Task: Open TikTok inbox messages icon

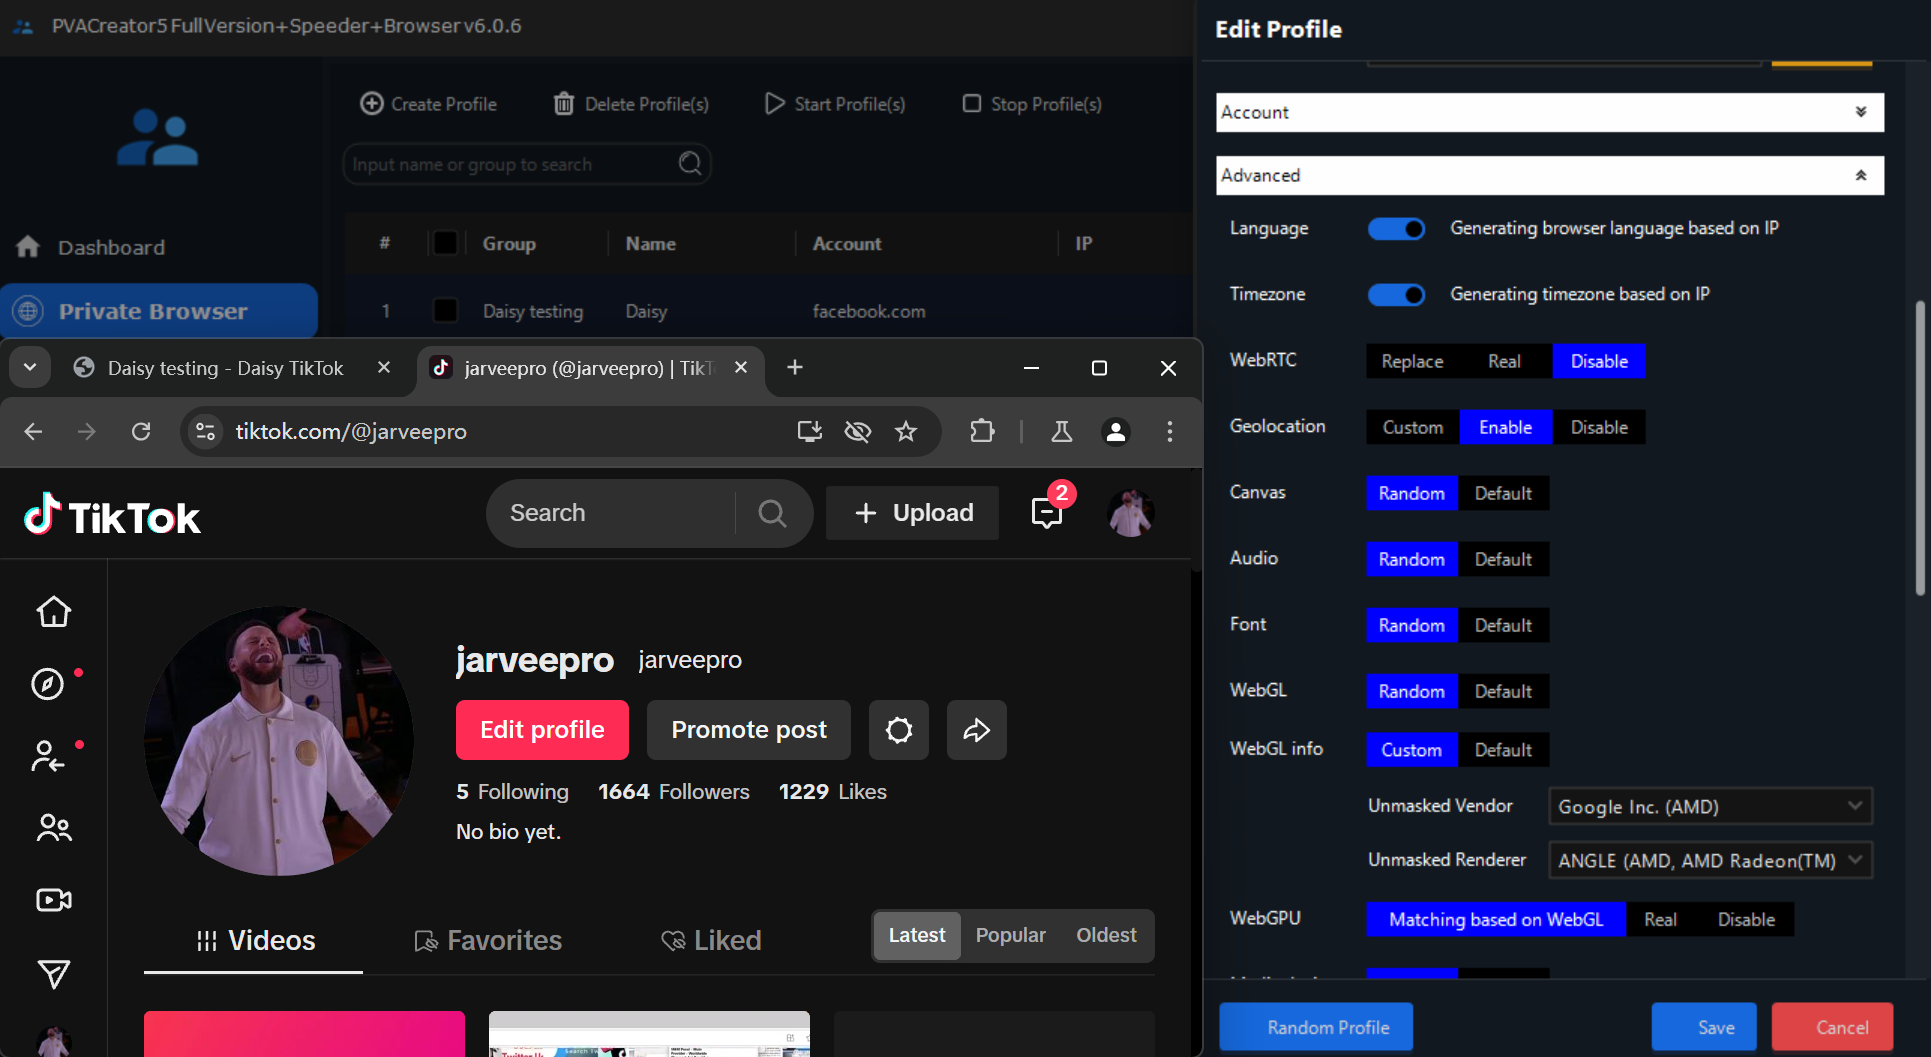Action: (x=1046, y=513)
